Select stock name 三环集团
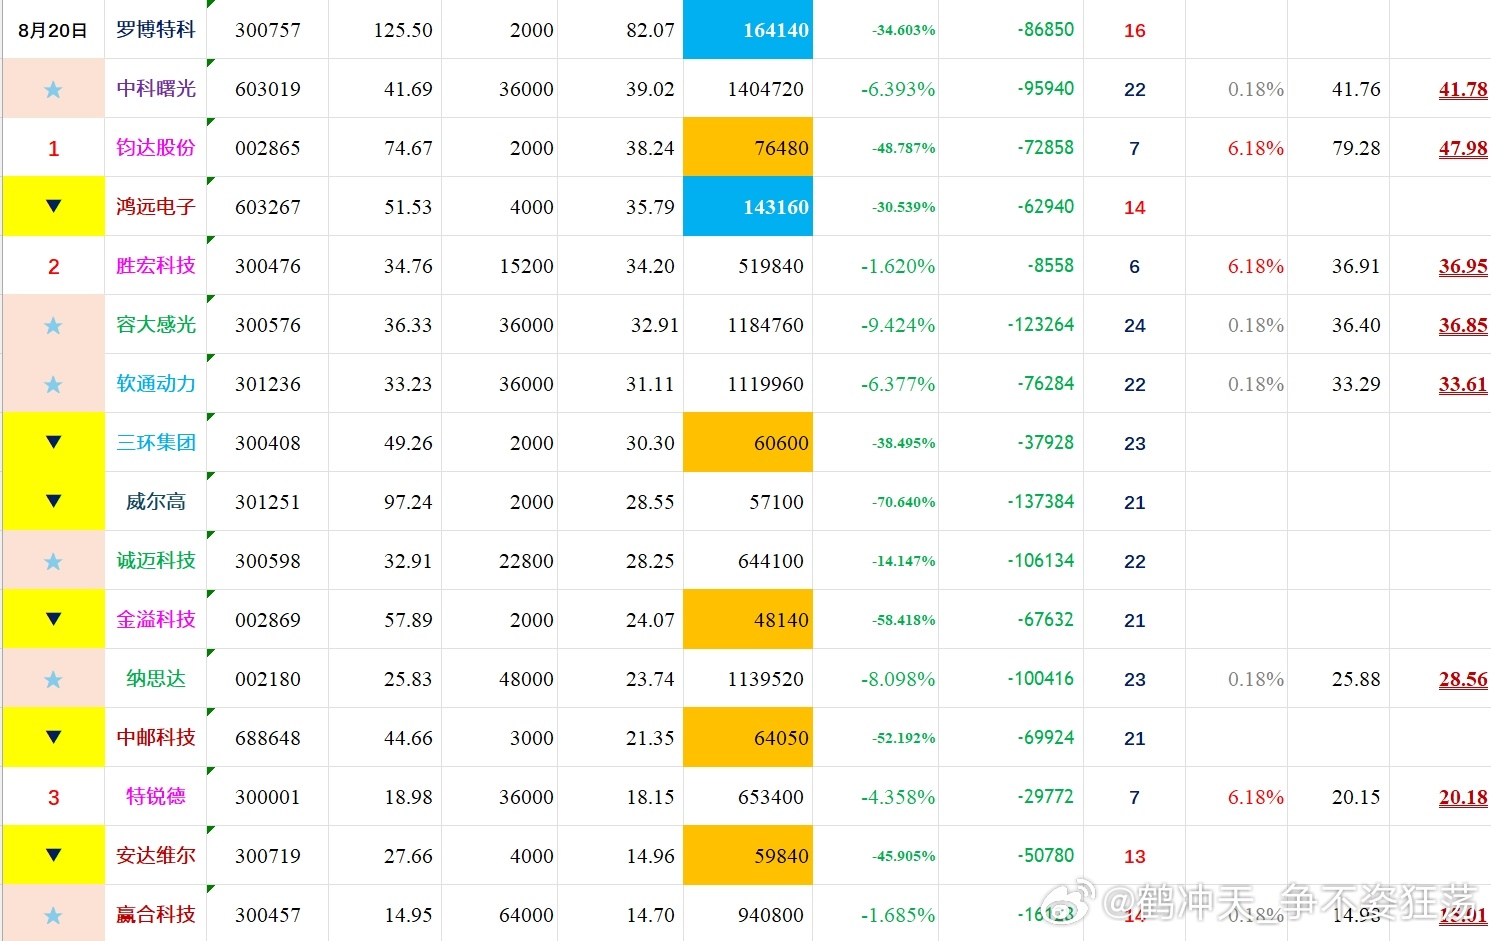This screenshot has height=941, width=1491. [156, 443]
